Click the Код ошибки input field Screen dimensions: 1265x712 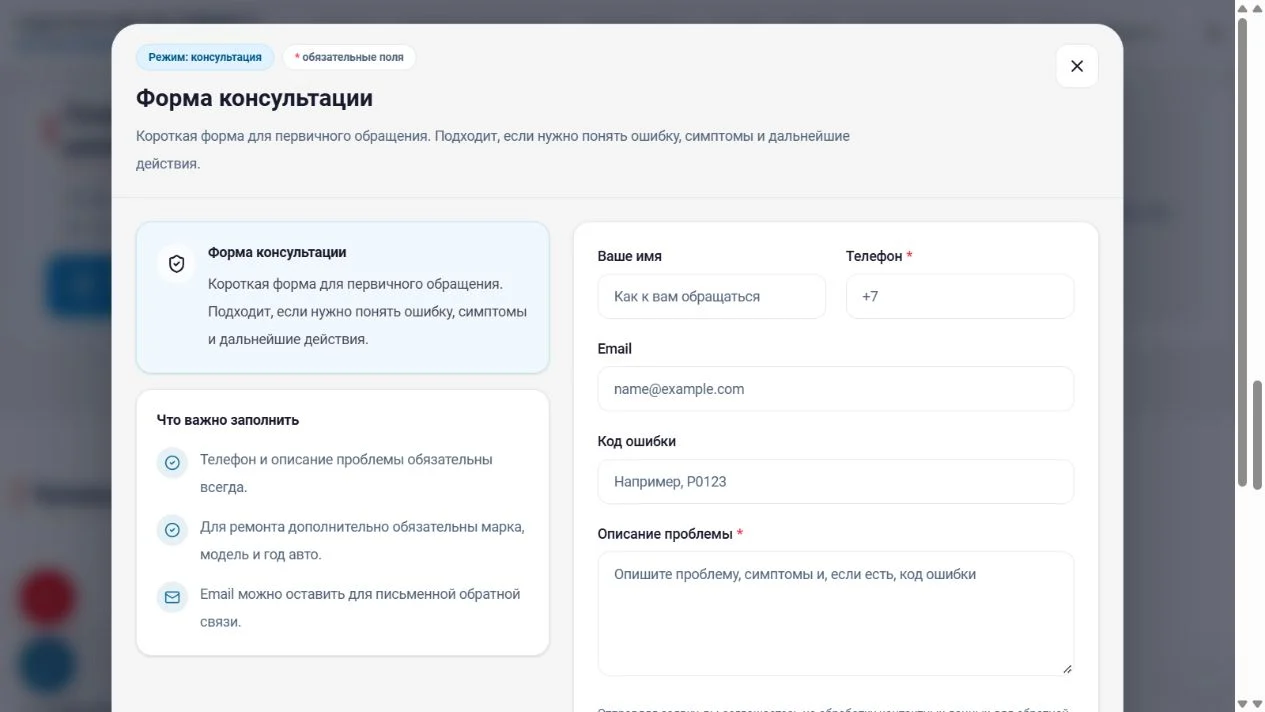(x=836, y=482)
